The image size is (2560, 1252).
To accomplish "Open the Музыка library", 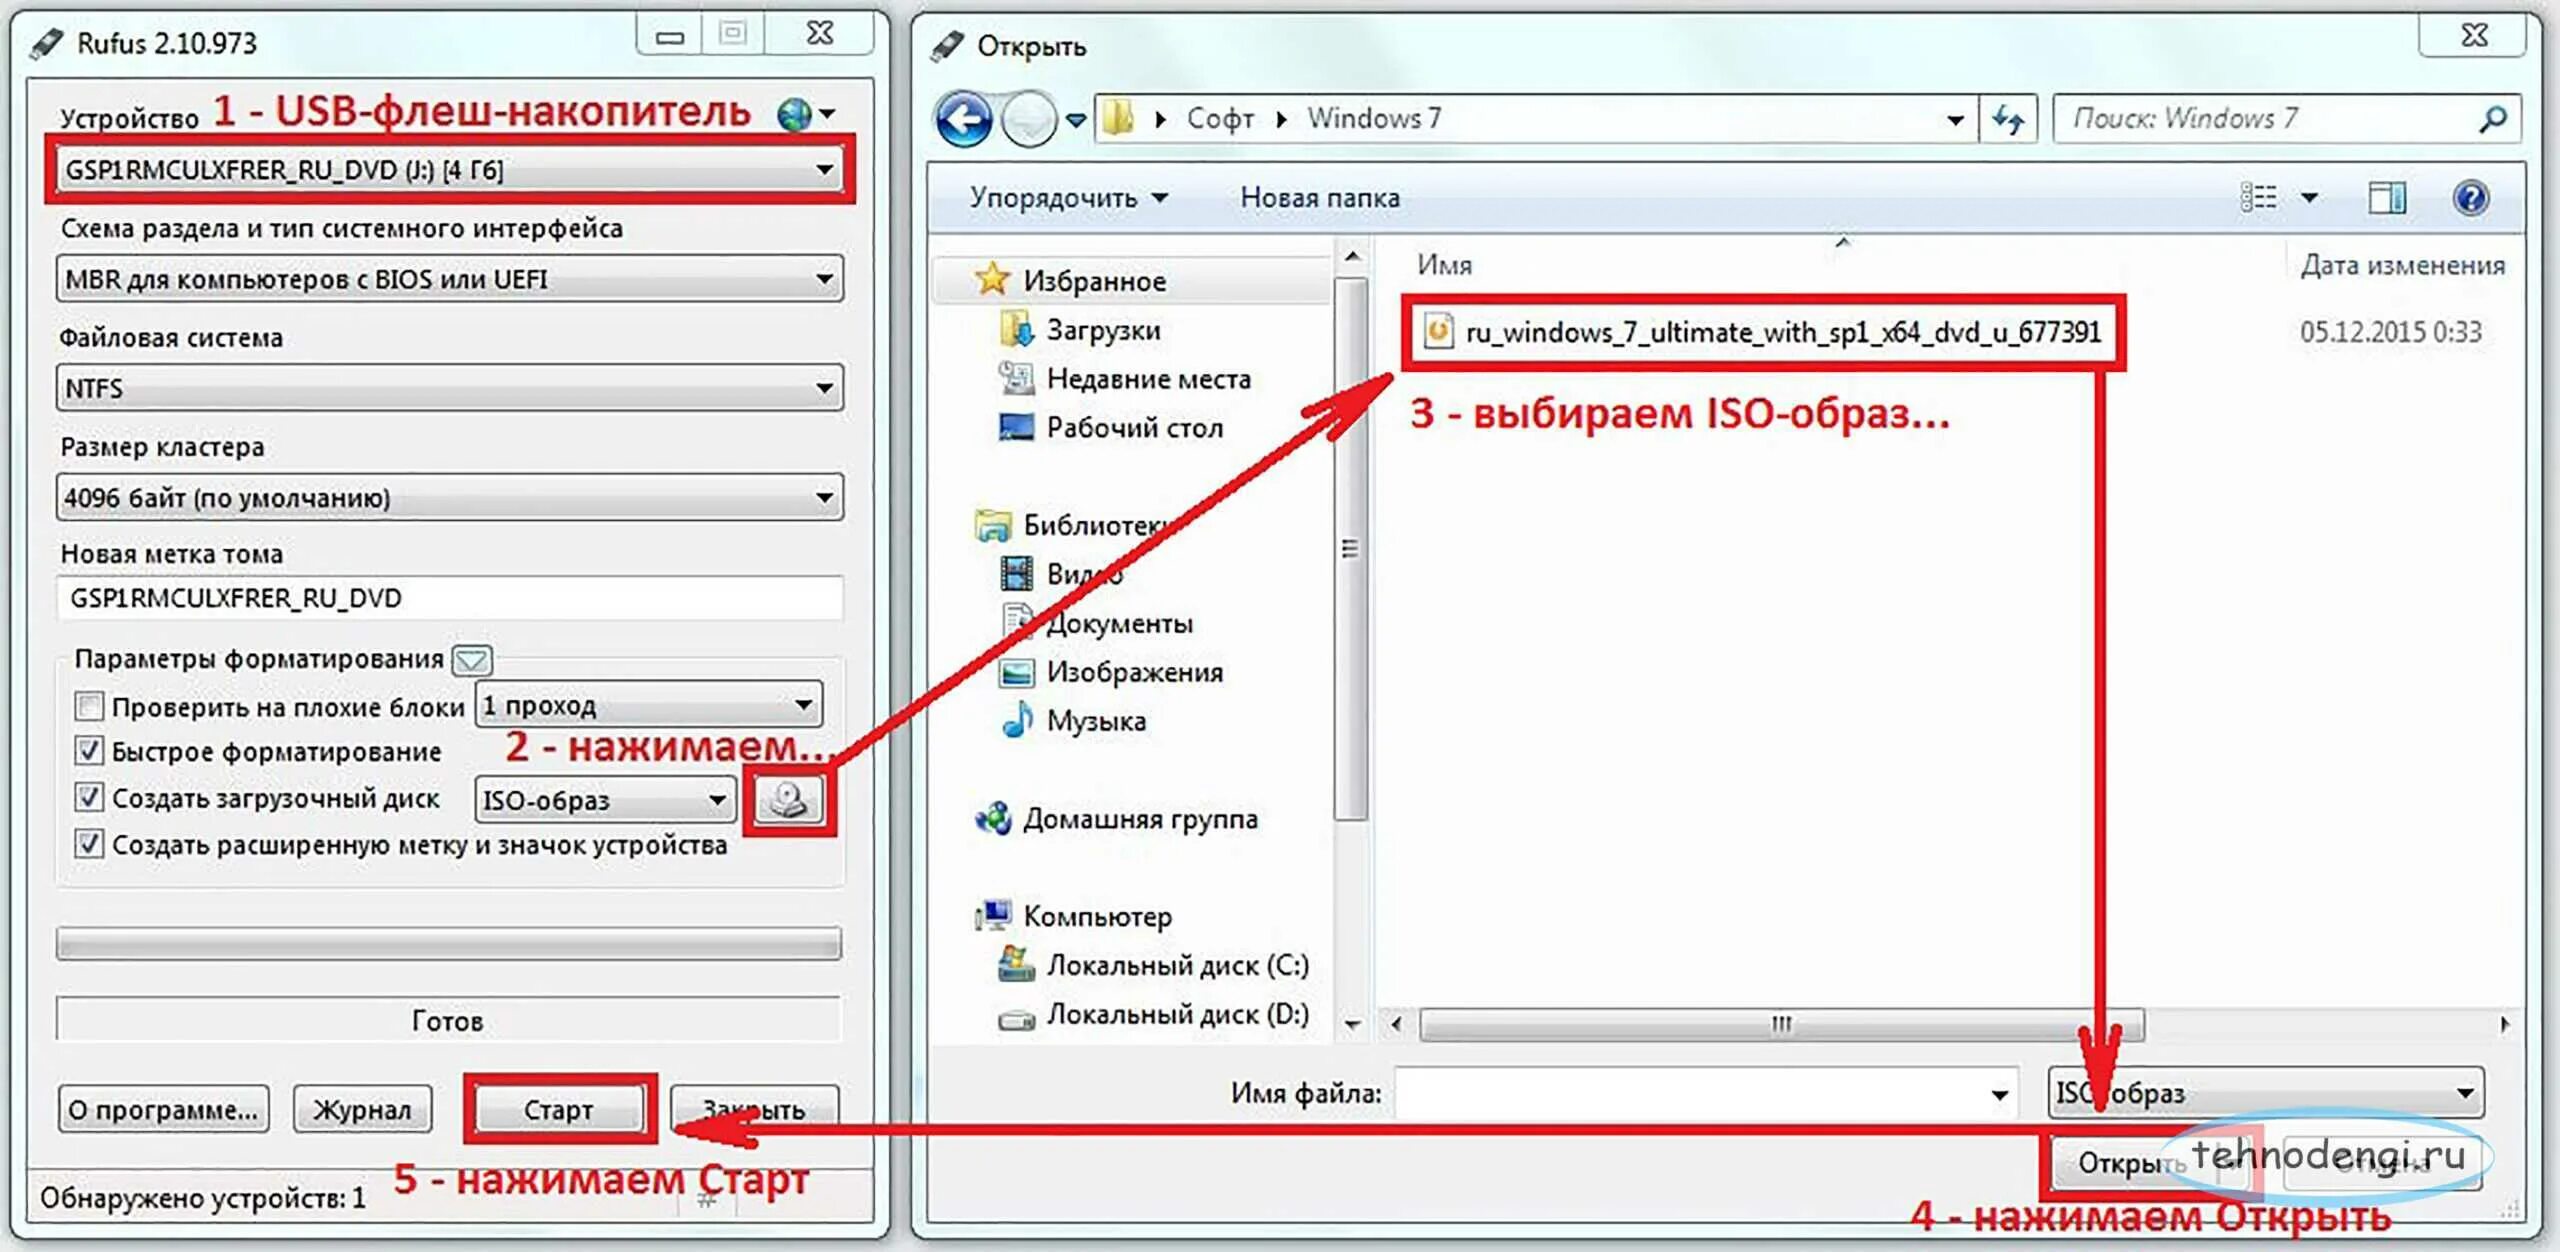I will (1096, 721).
